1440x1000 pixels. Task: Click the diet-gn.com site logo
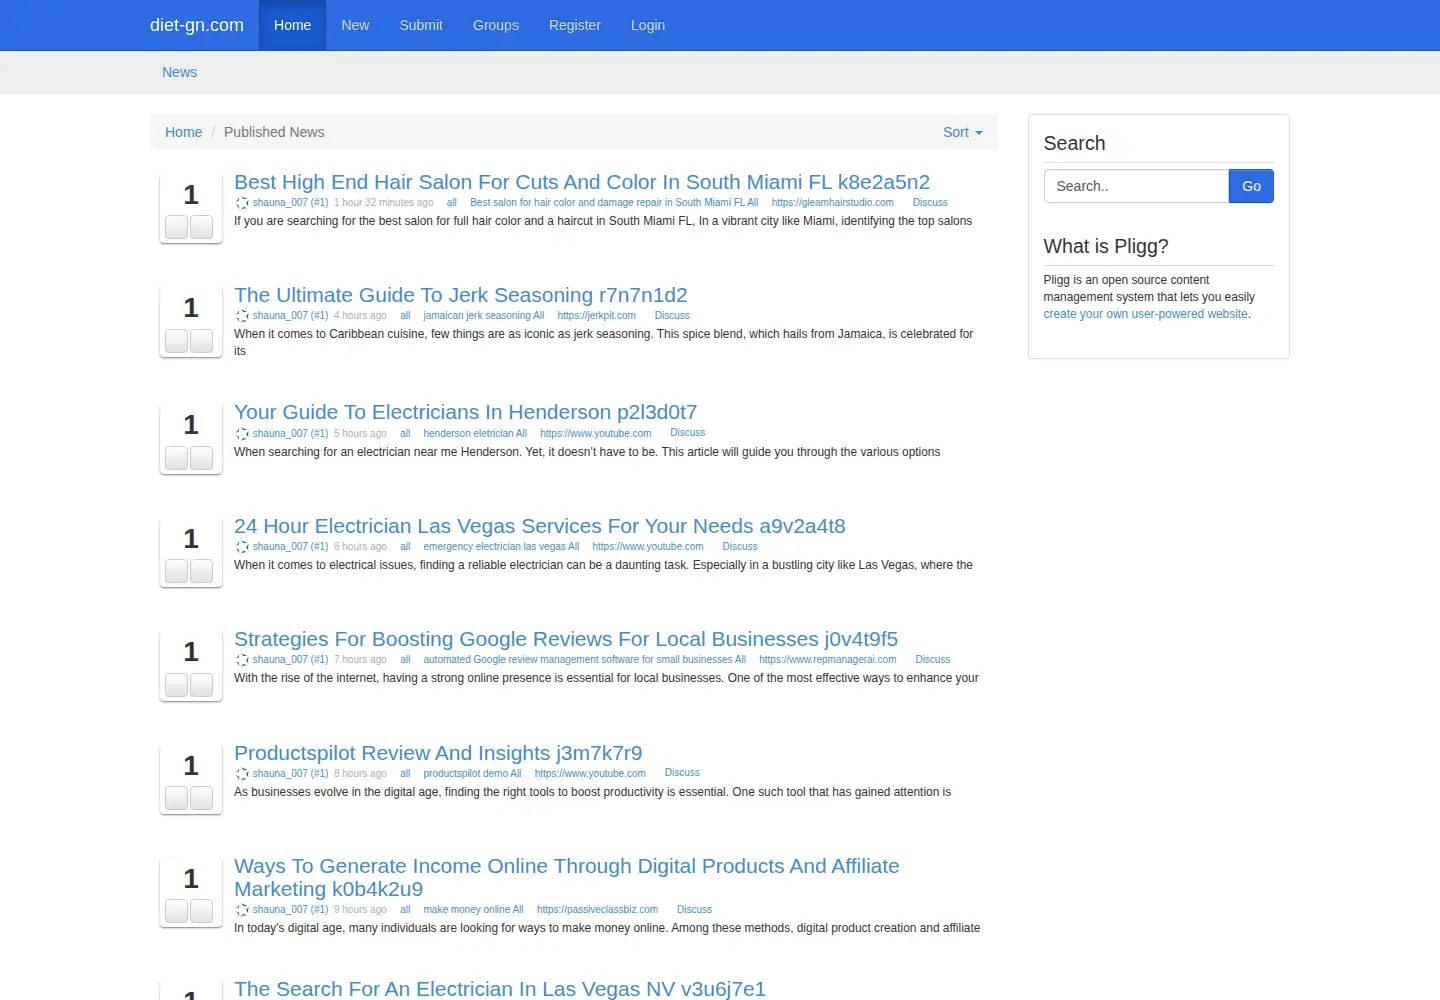point(197,25)
